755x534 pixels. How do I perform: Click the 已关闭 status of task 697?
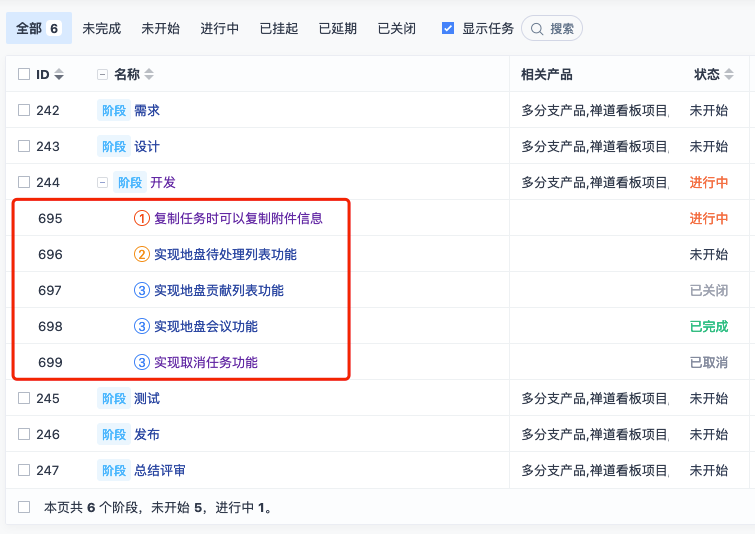(x=709, y=290)
